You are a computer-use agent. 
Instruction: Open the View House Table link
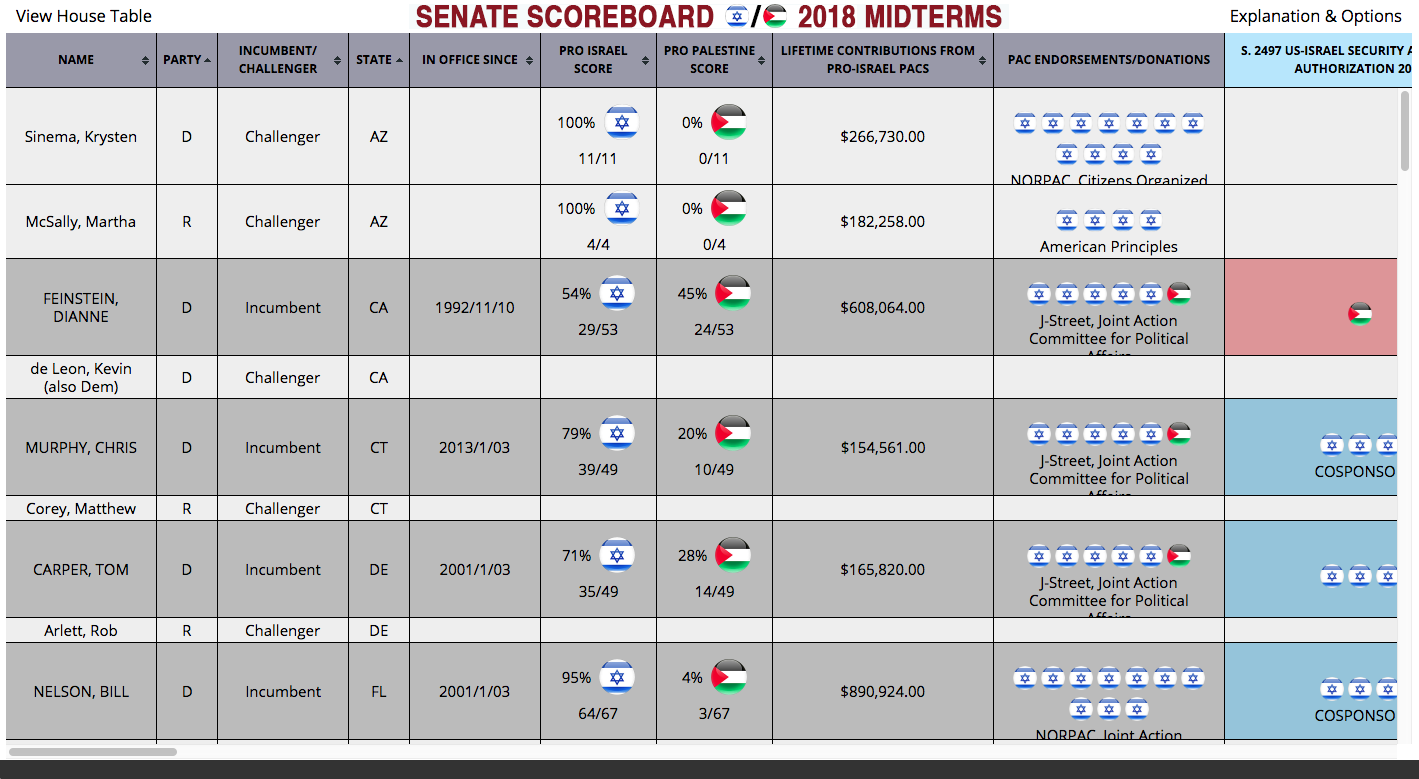(x=84, y=16)
